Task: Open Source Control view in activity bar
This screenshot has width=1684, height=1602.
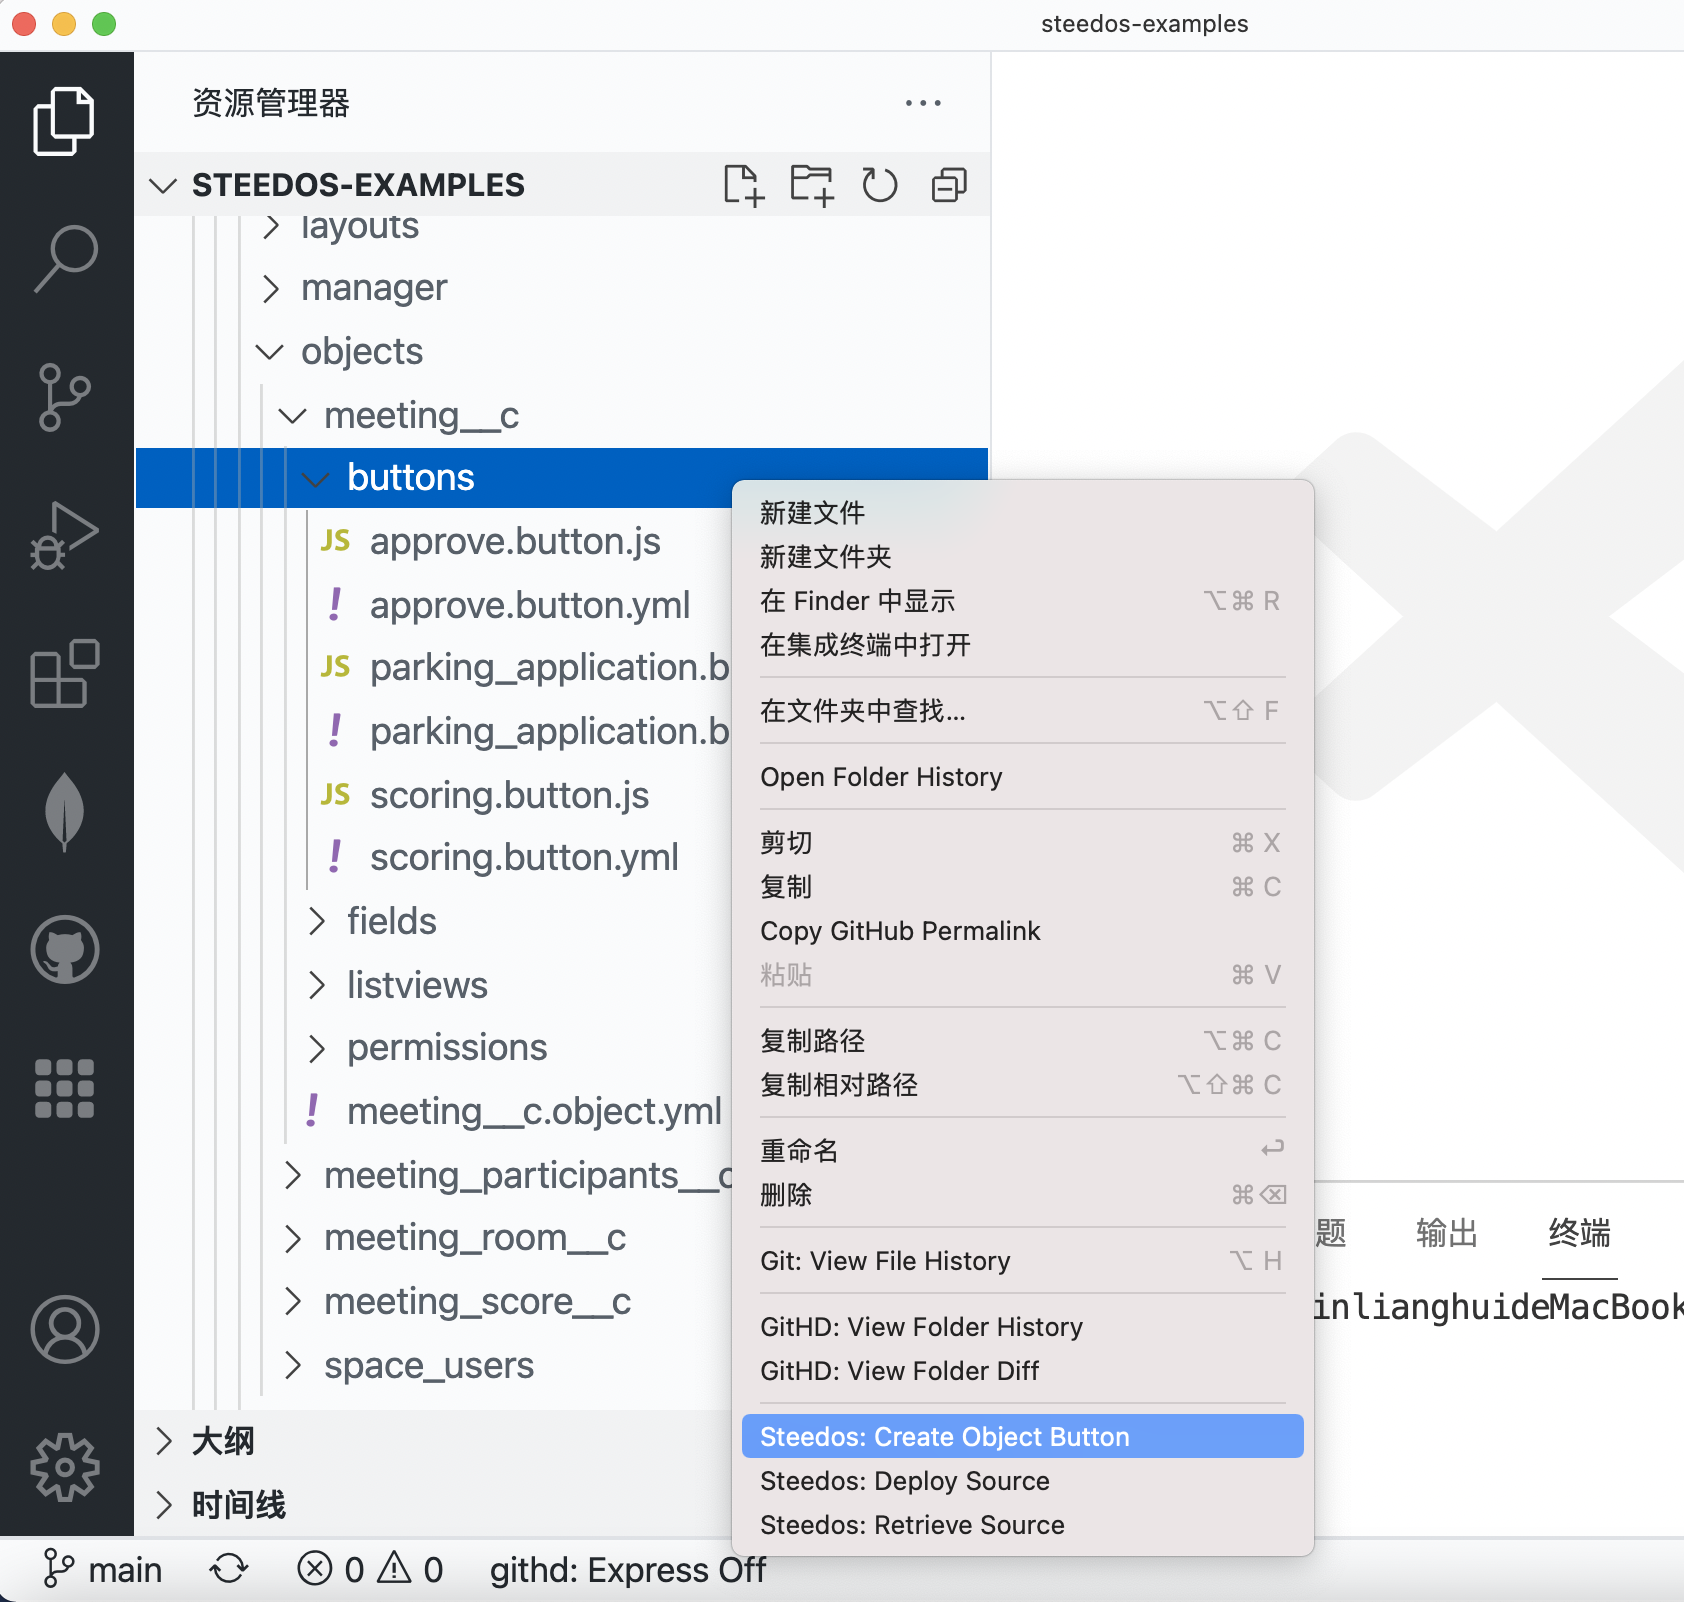Action: pyautogui.click(x=65, y=397)
